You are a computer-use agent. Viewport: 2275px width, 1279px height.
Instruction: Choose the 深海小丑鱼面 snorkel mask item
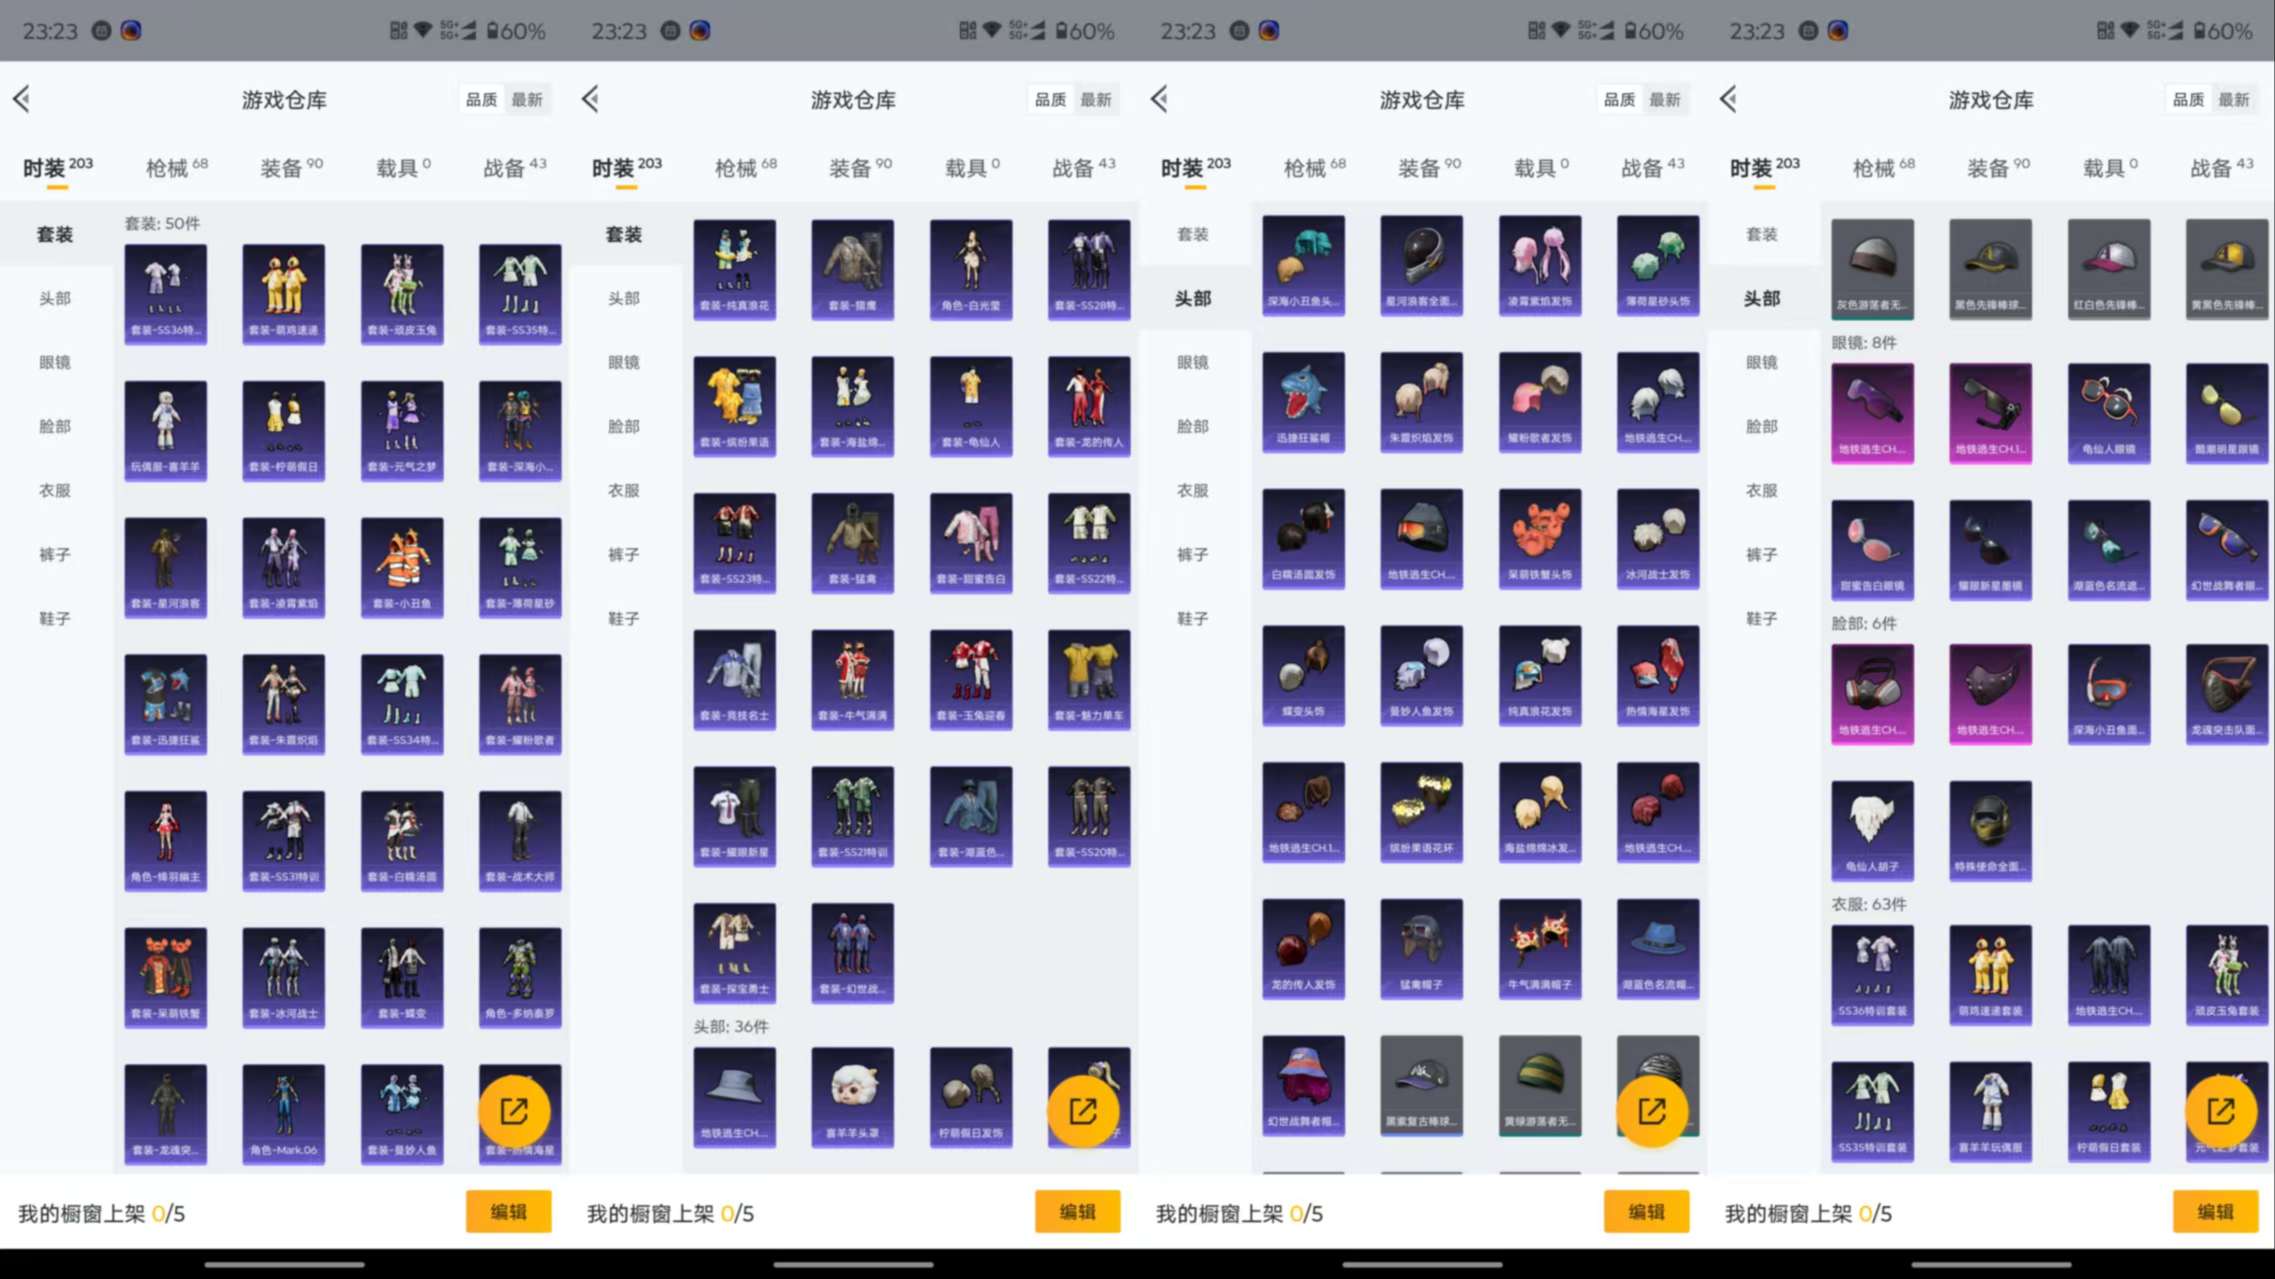pyautogui.click(x=2108, y=693)
